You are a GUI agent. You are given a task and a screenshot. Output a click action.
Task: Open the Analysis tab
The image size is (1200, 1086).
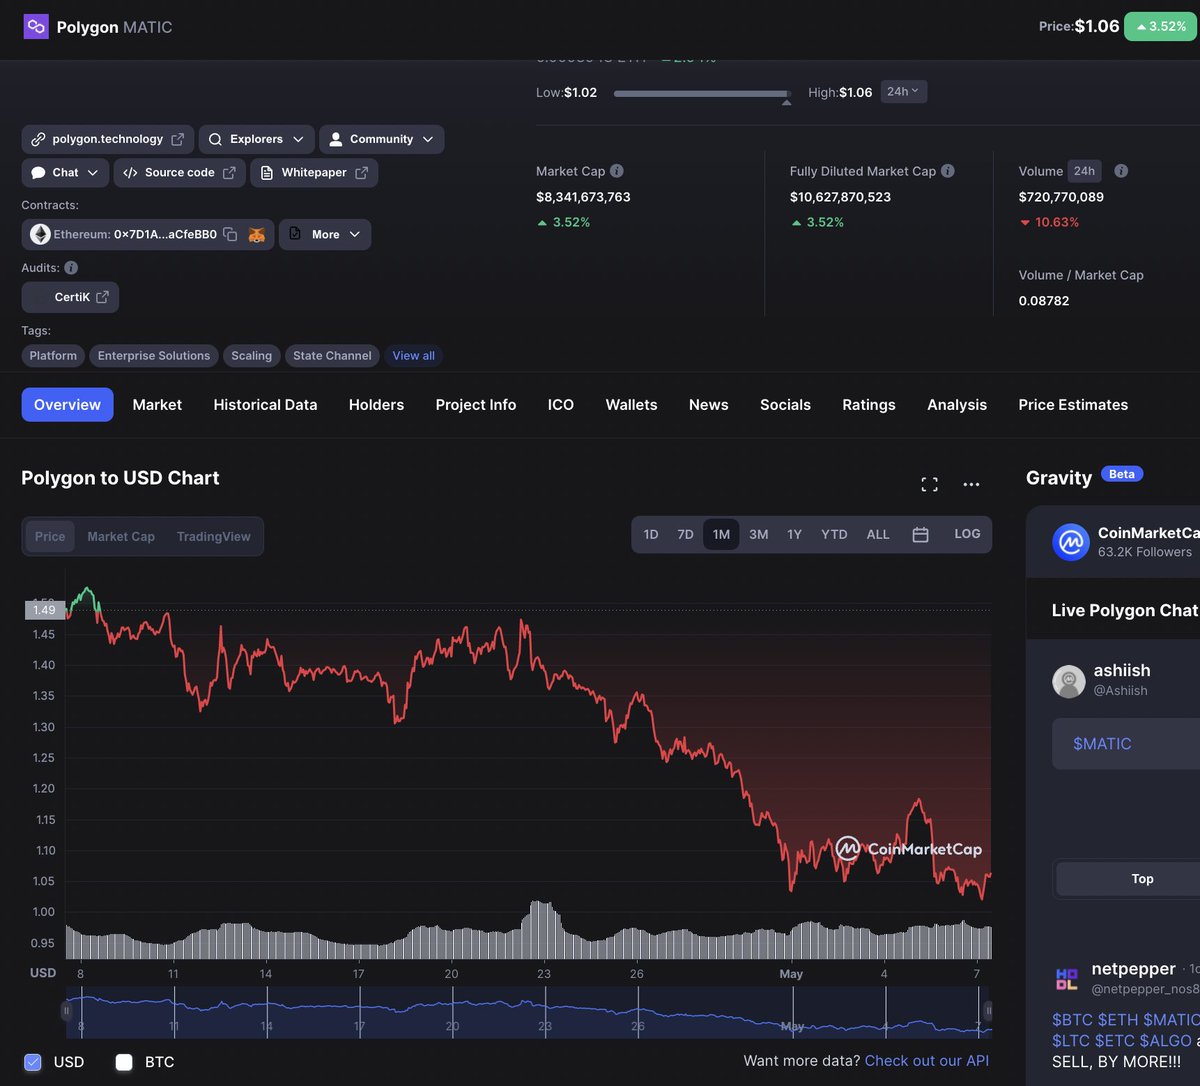(957, 405)
